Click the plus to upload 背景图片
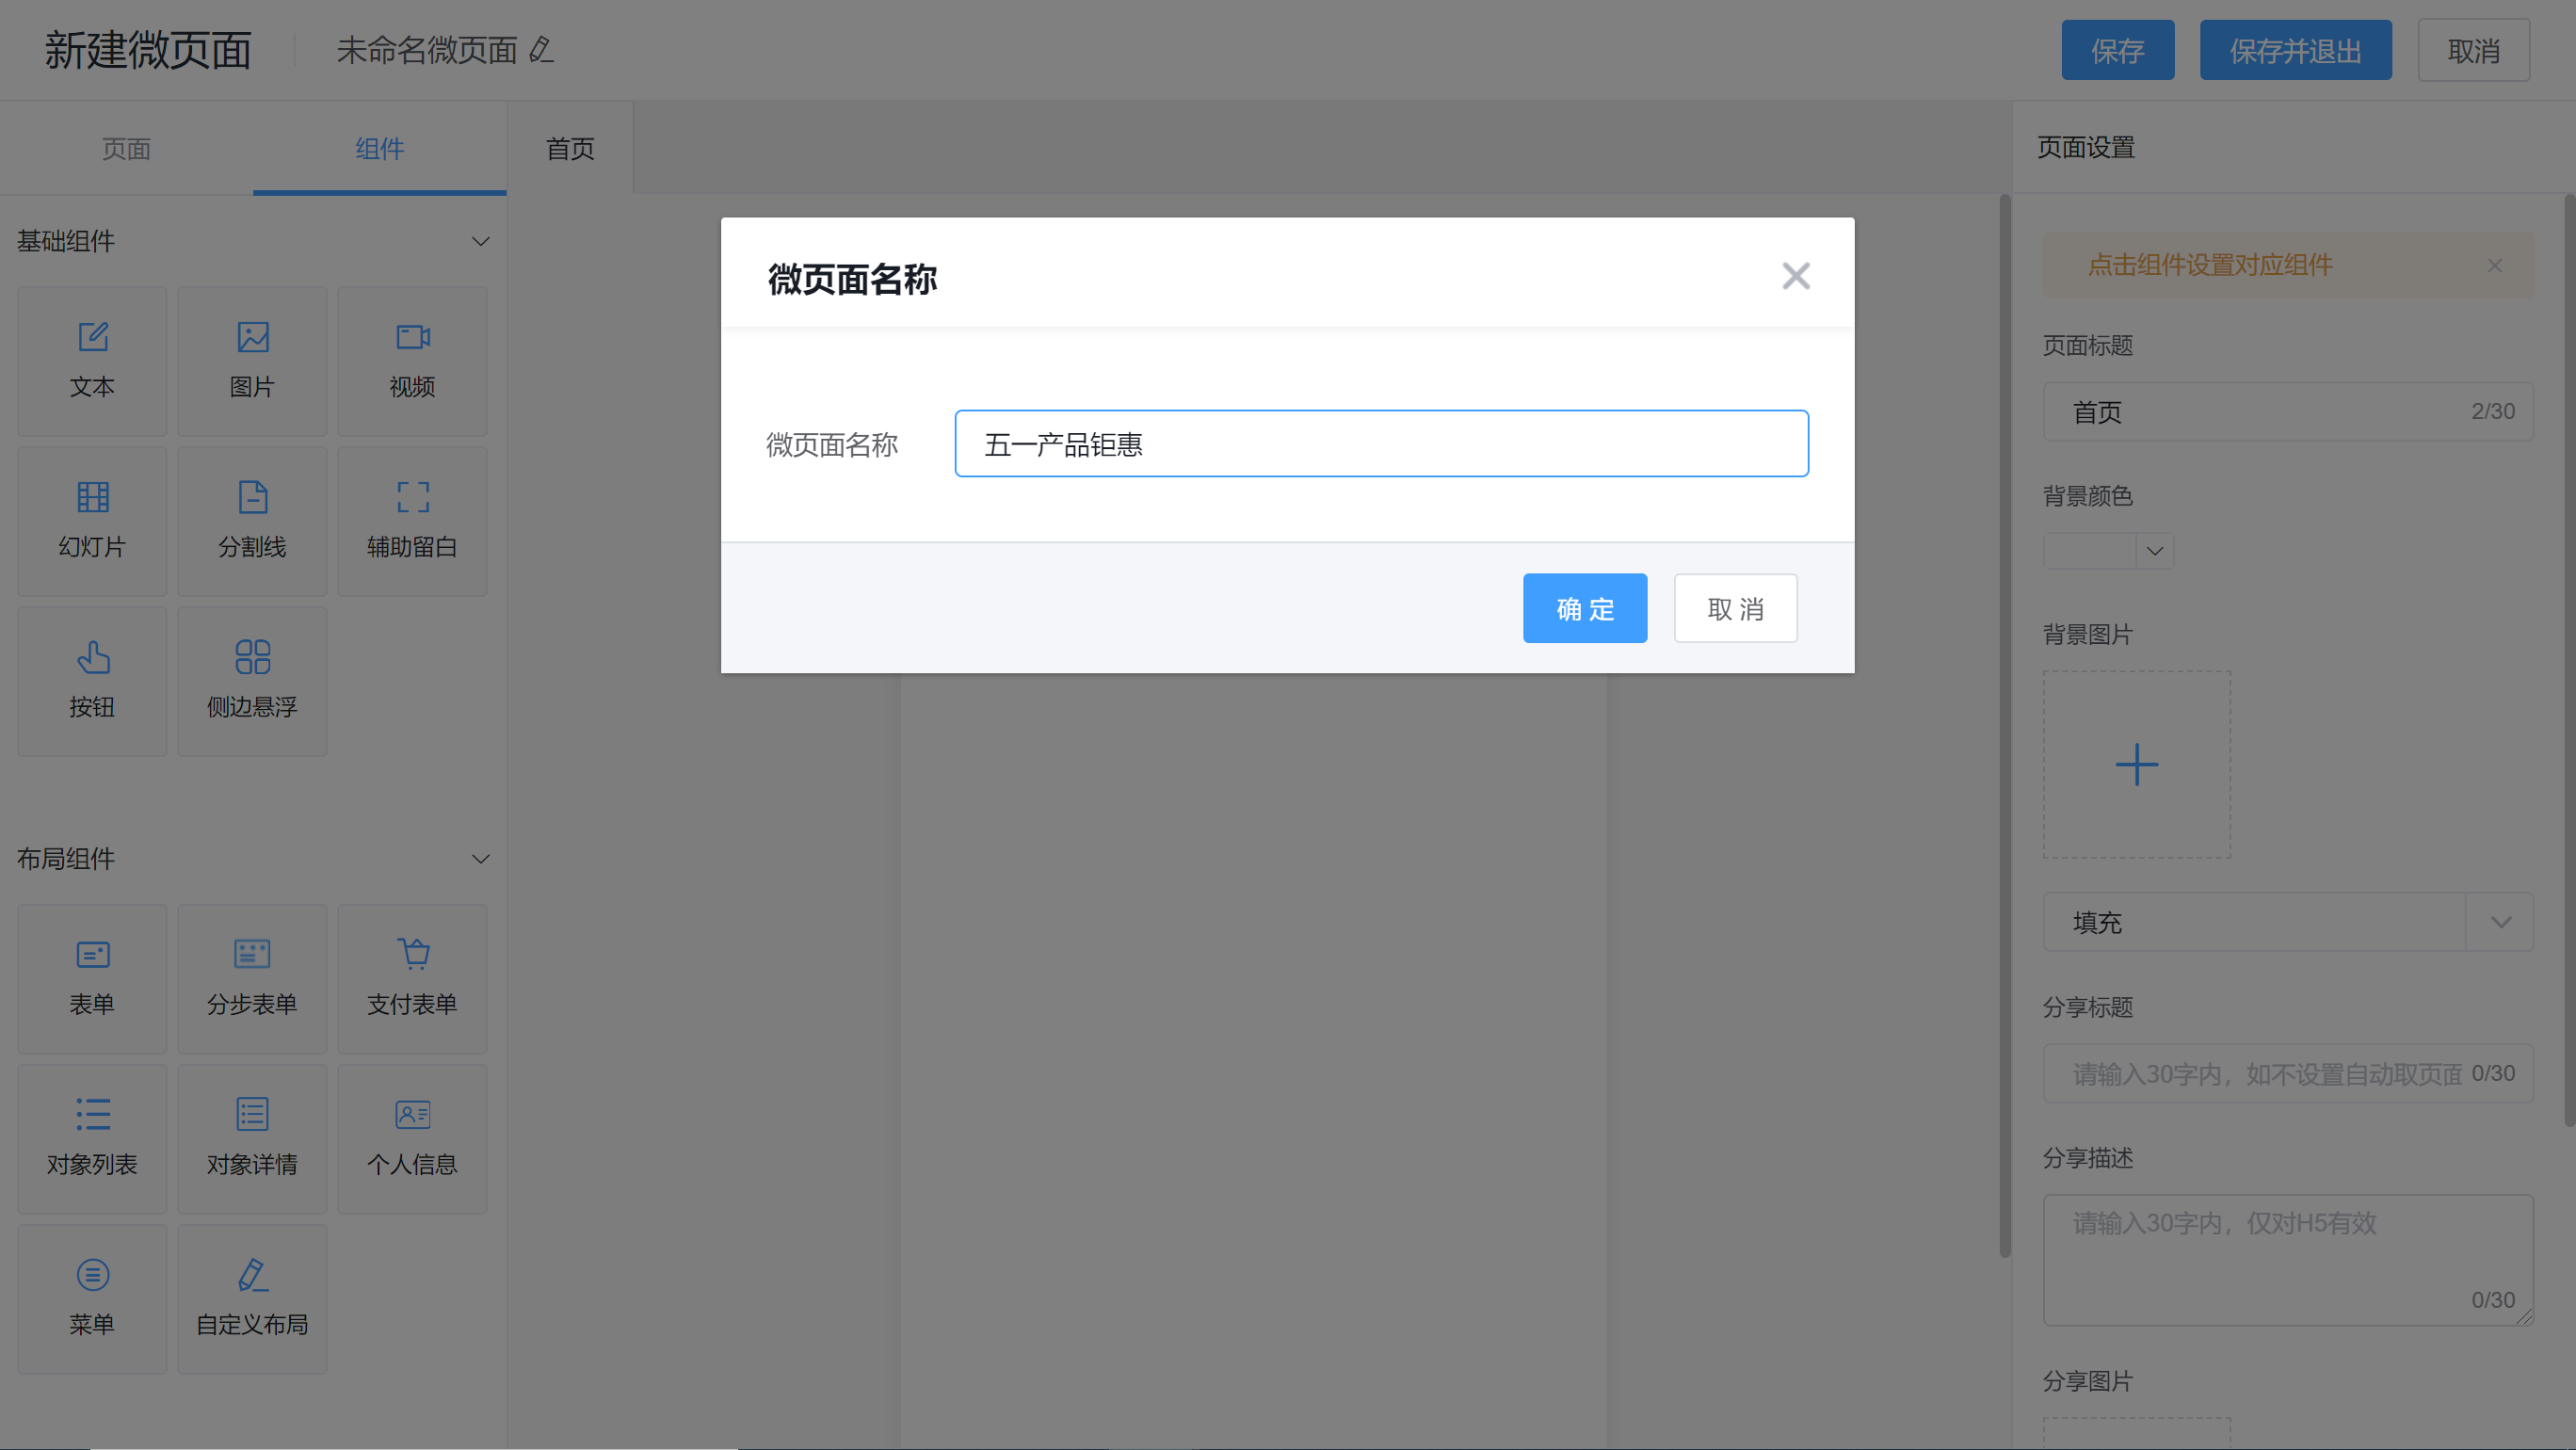Image resolution: width=2576 pixels, height=1450 pixels. point(2136,764)
